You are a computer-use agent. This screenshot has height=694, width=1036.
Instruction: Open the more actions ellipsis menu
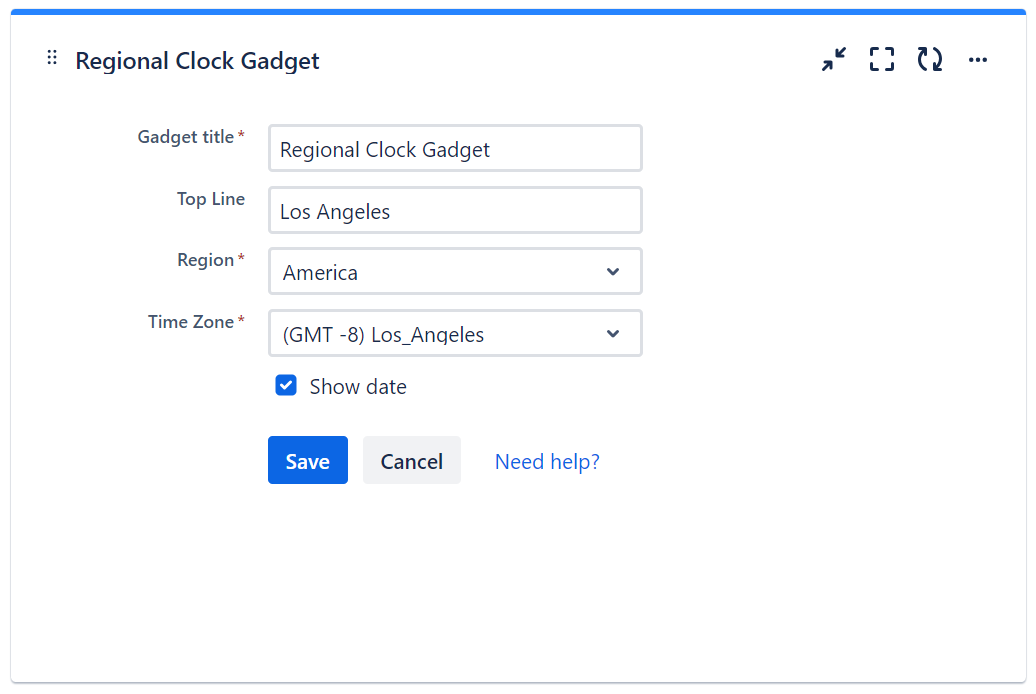pos(978,60)
